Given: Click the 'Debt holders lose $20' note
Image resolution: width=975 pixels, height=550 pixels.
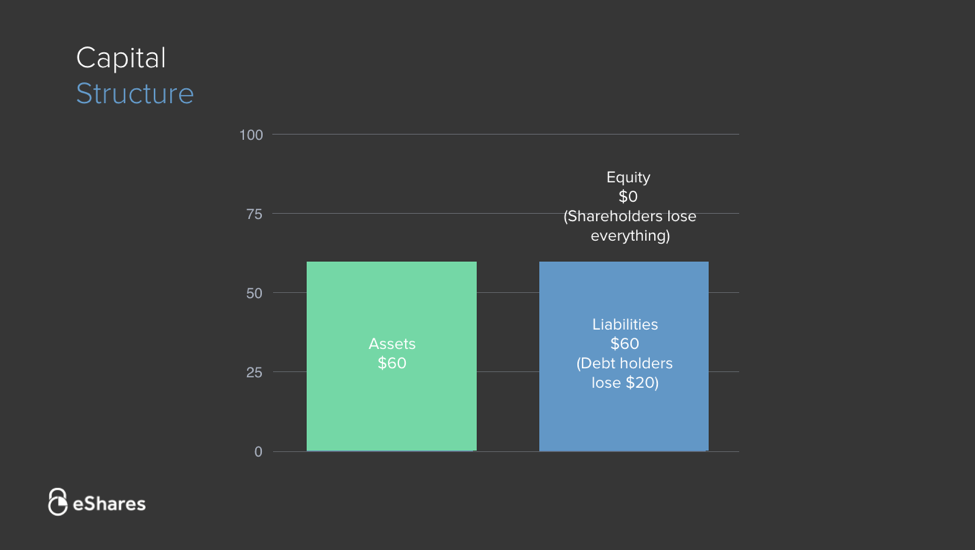Looking at the screenshot, I should [x=625, y=373].
